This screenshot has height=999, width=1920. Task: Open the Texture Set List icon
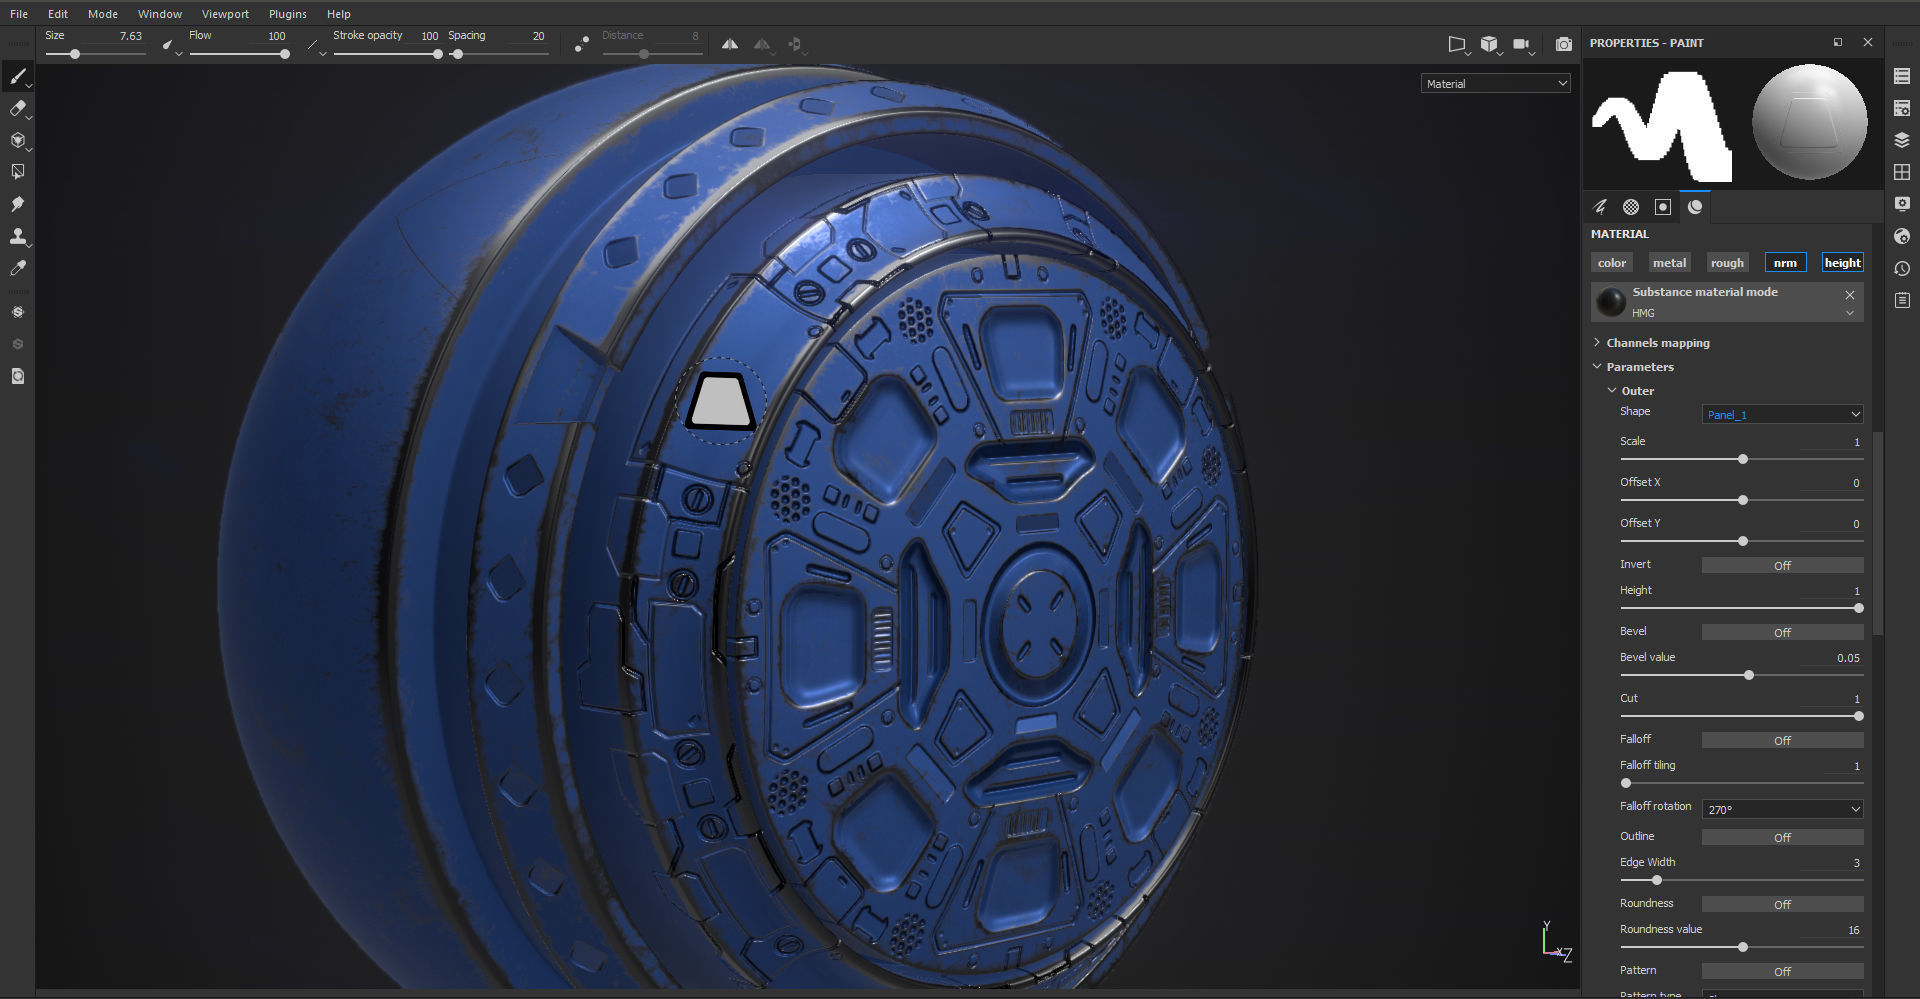(1902, 76)
